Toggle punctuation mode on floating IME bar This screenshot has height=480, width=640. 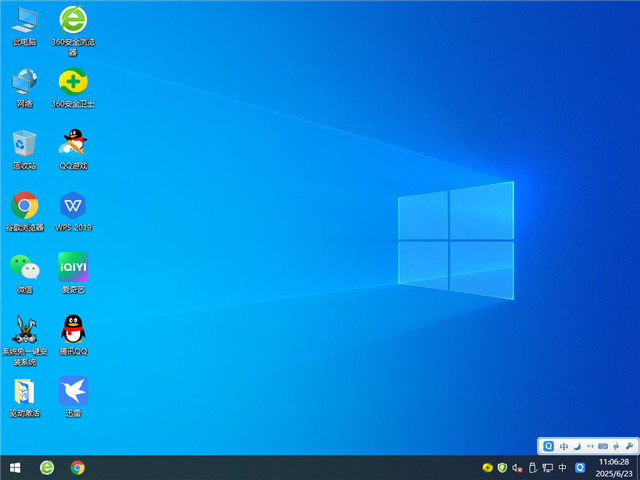click(590, 446)
